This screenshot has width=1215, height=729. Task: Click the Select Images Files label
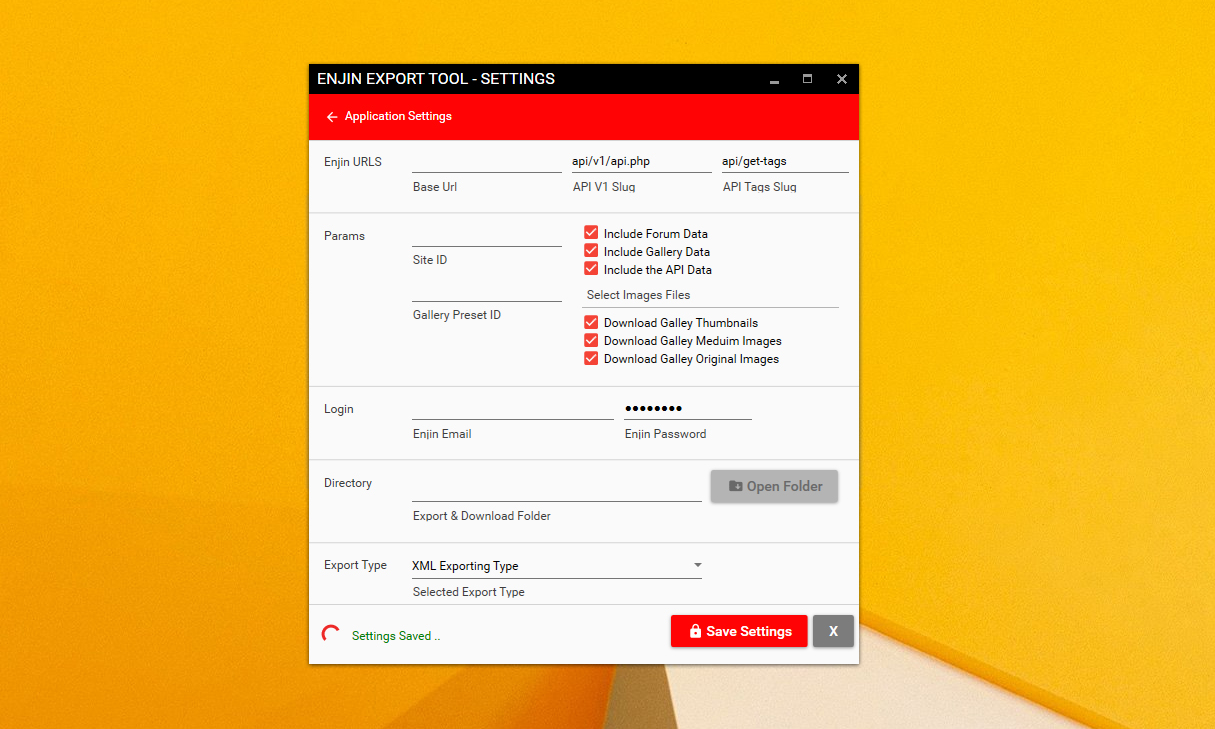638,295
